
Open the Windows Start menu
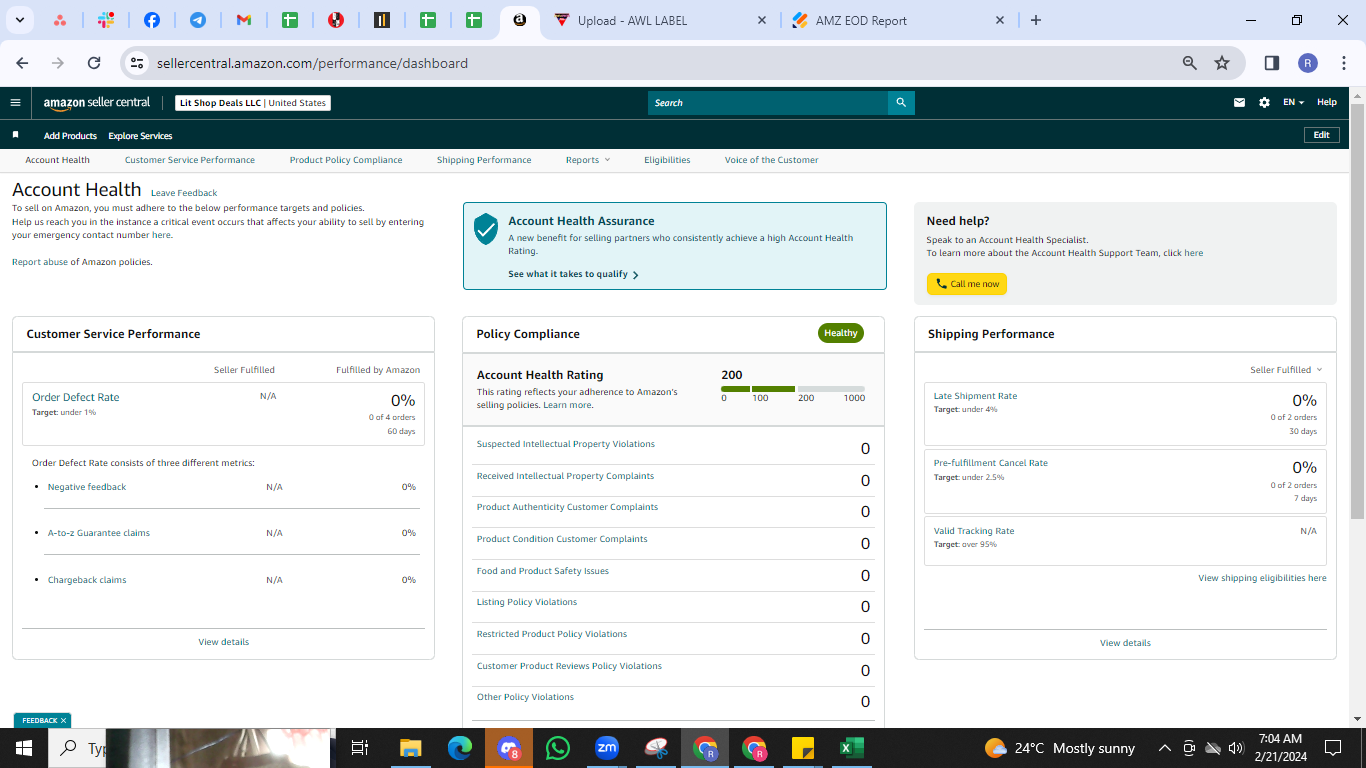[24, 748]
